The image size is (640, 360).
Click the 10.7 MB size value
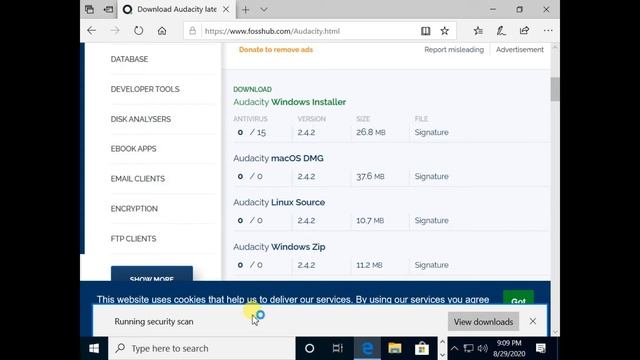pyautogui.click(x=370, y=220)
